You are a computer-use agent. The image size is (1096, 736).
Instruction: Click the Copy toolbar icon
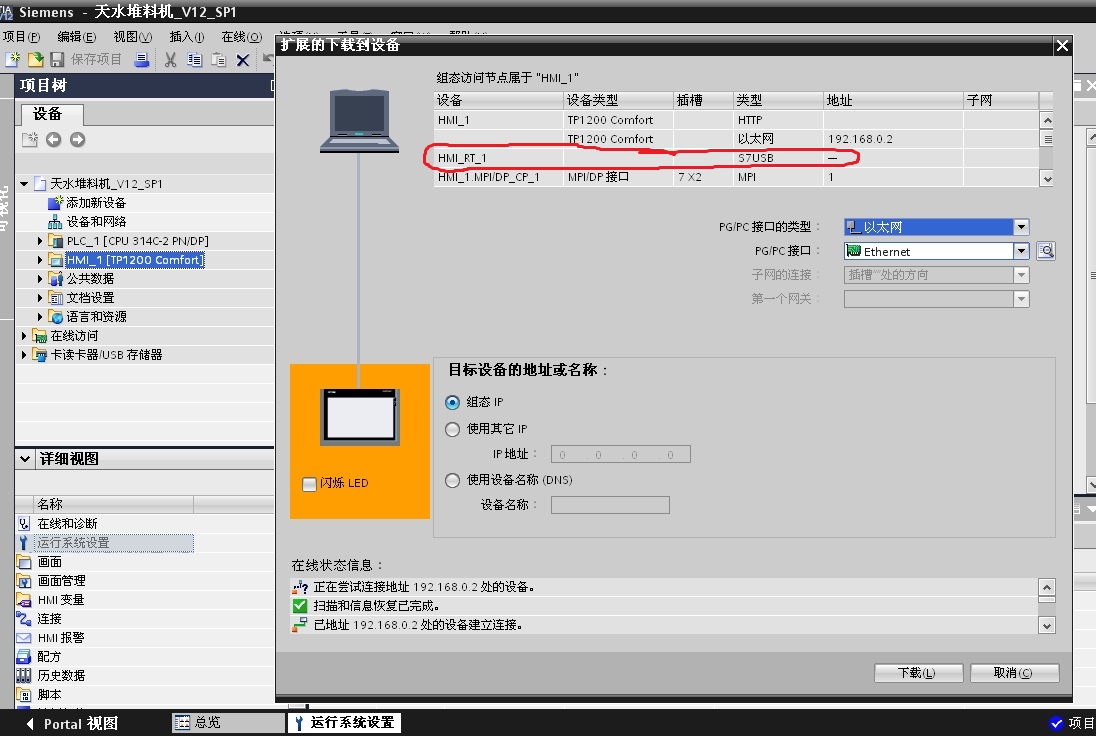(194, 60)
